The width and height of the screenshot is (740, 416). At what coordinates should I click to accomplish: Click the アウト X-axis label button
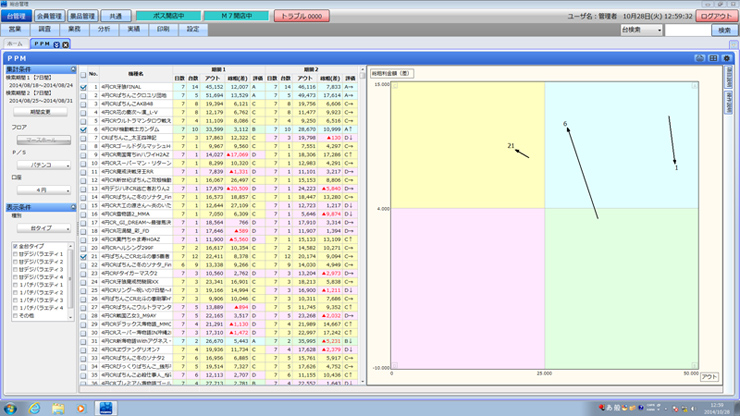pos(709,377)
